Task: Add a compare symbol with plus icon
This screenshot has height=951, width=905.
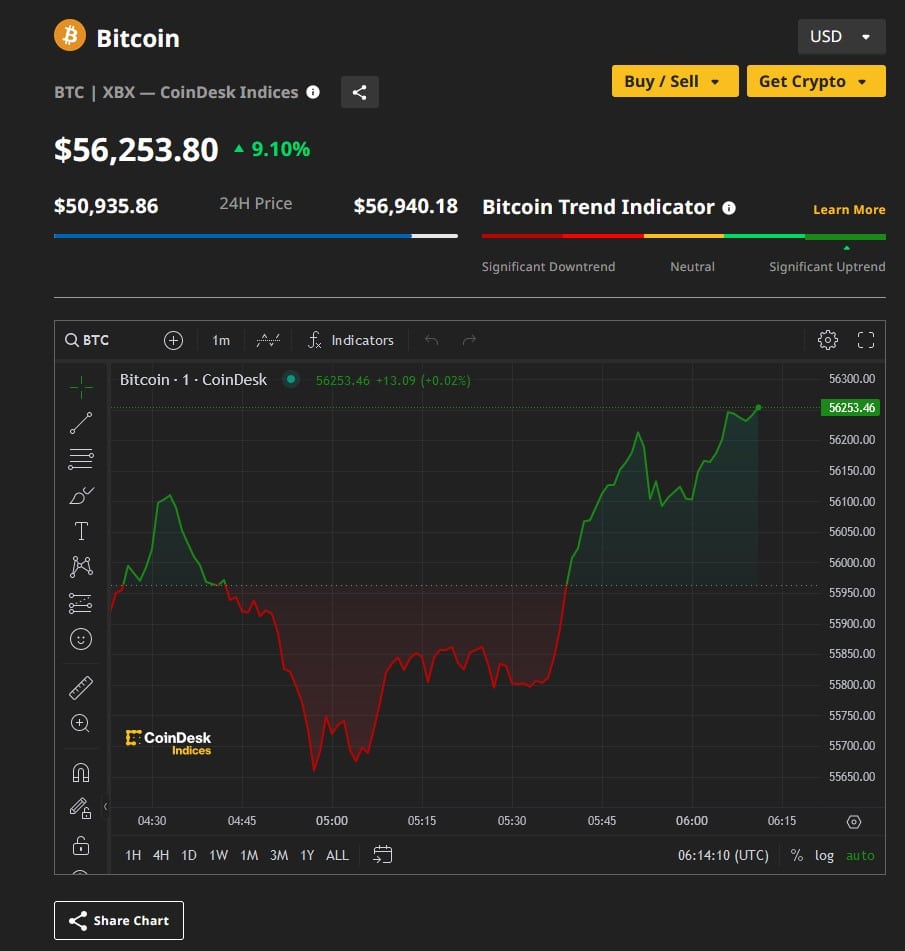Action: 173,340
